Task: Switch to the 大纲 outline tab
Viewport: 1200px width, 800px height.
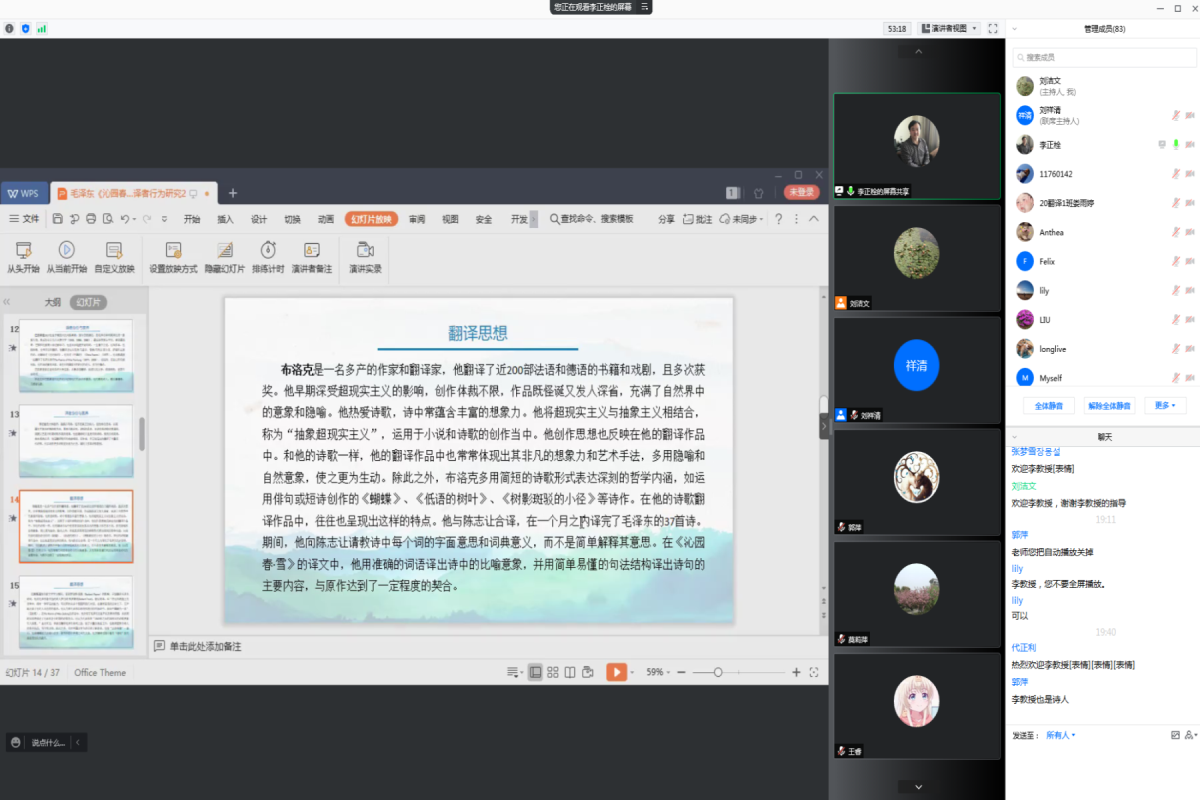Action: [x=52, y=302]
